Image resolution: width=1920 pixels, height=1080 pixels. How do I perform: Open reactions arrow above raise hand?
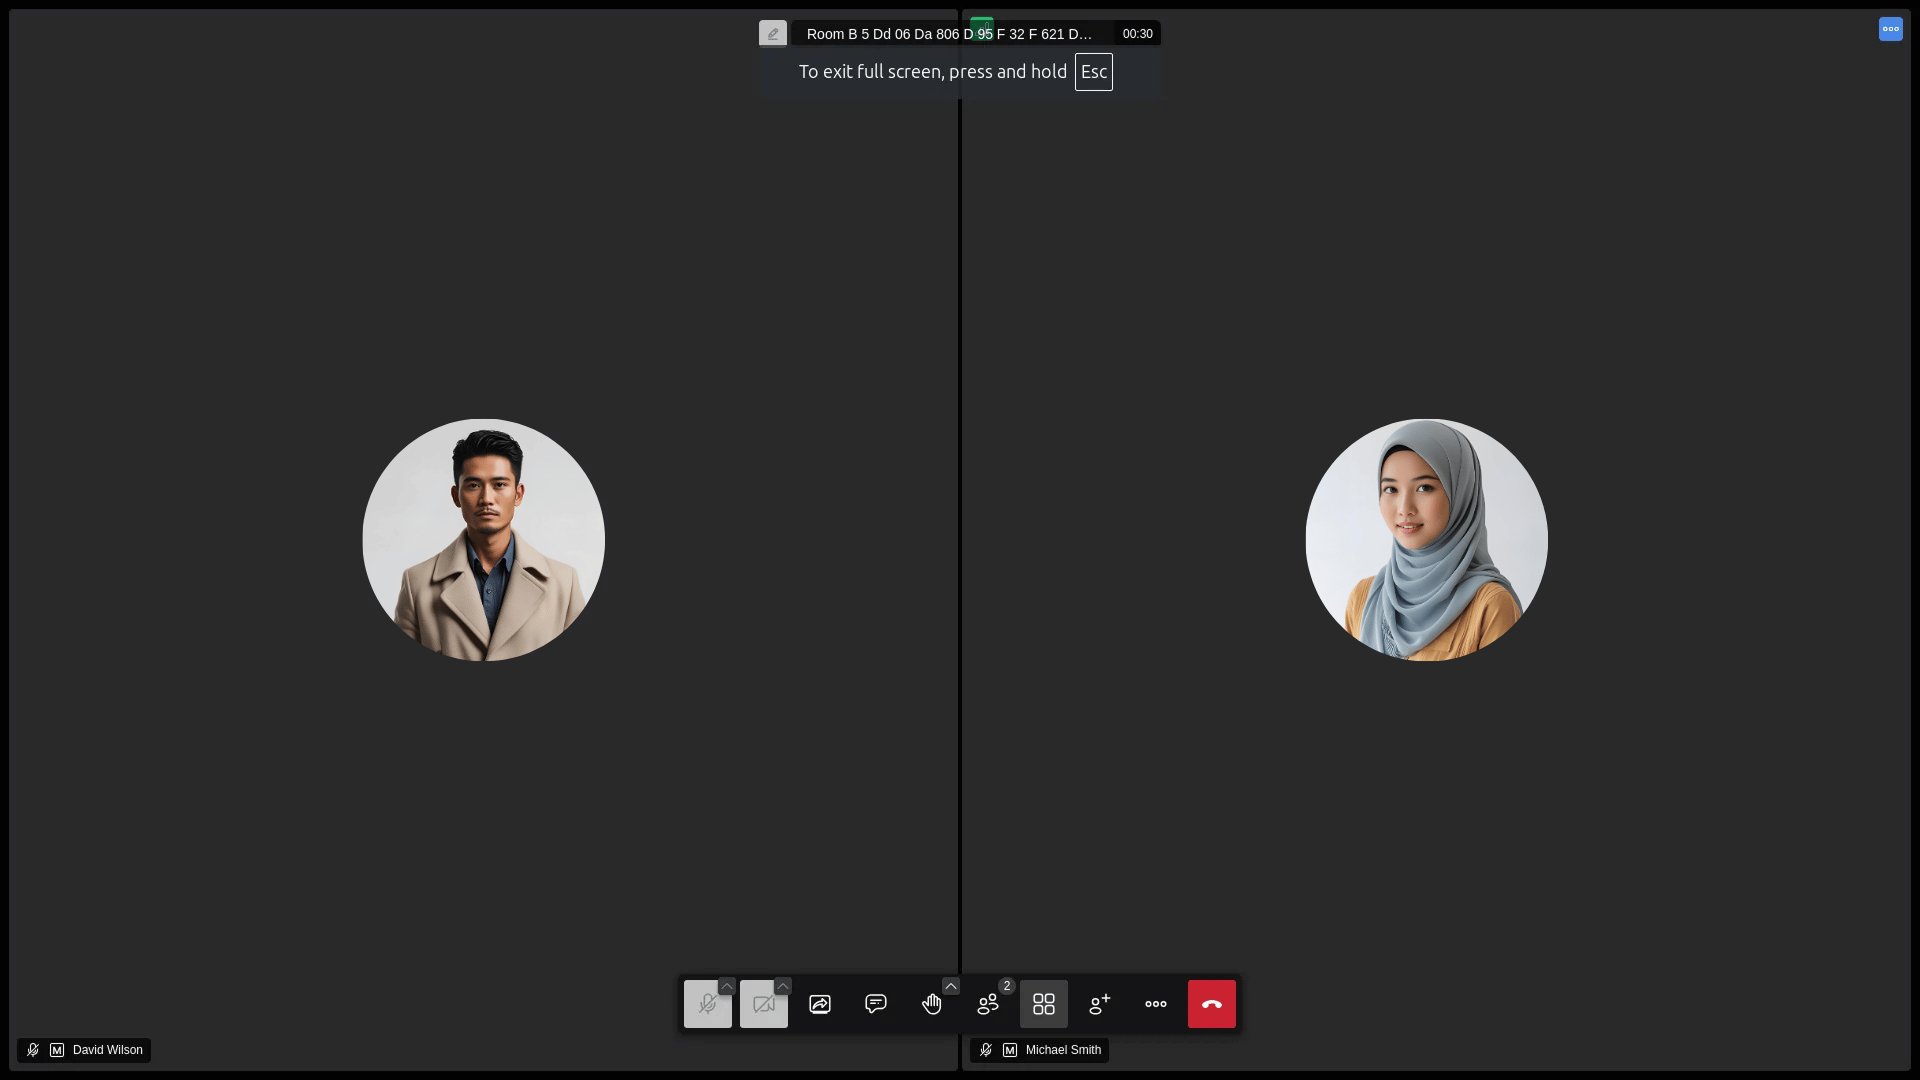[951, 986]
